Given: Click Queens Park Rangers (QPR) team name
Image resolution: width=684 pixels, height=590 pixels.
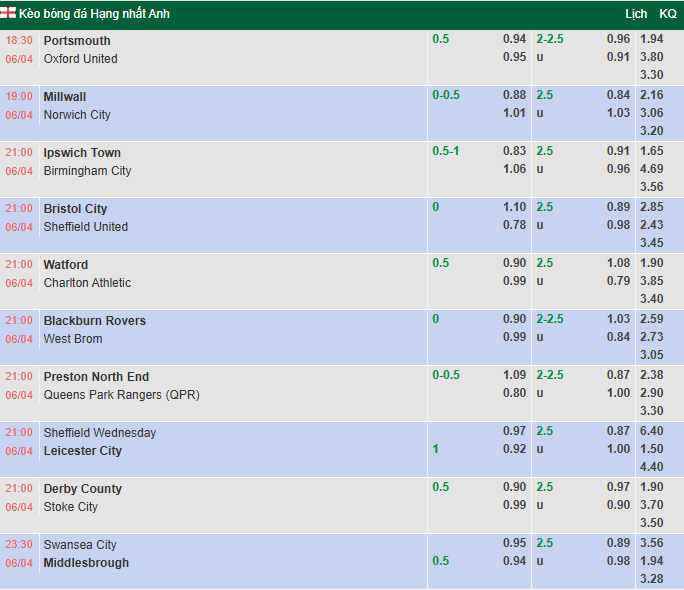Looking at the screenshot, I should 121,395.
